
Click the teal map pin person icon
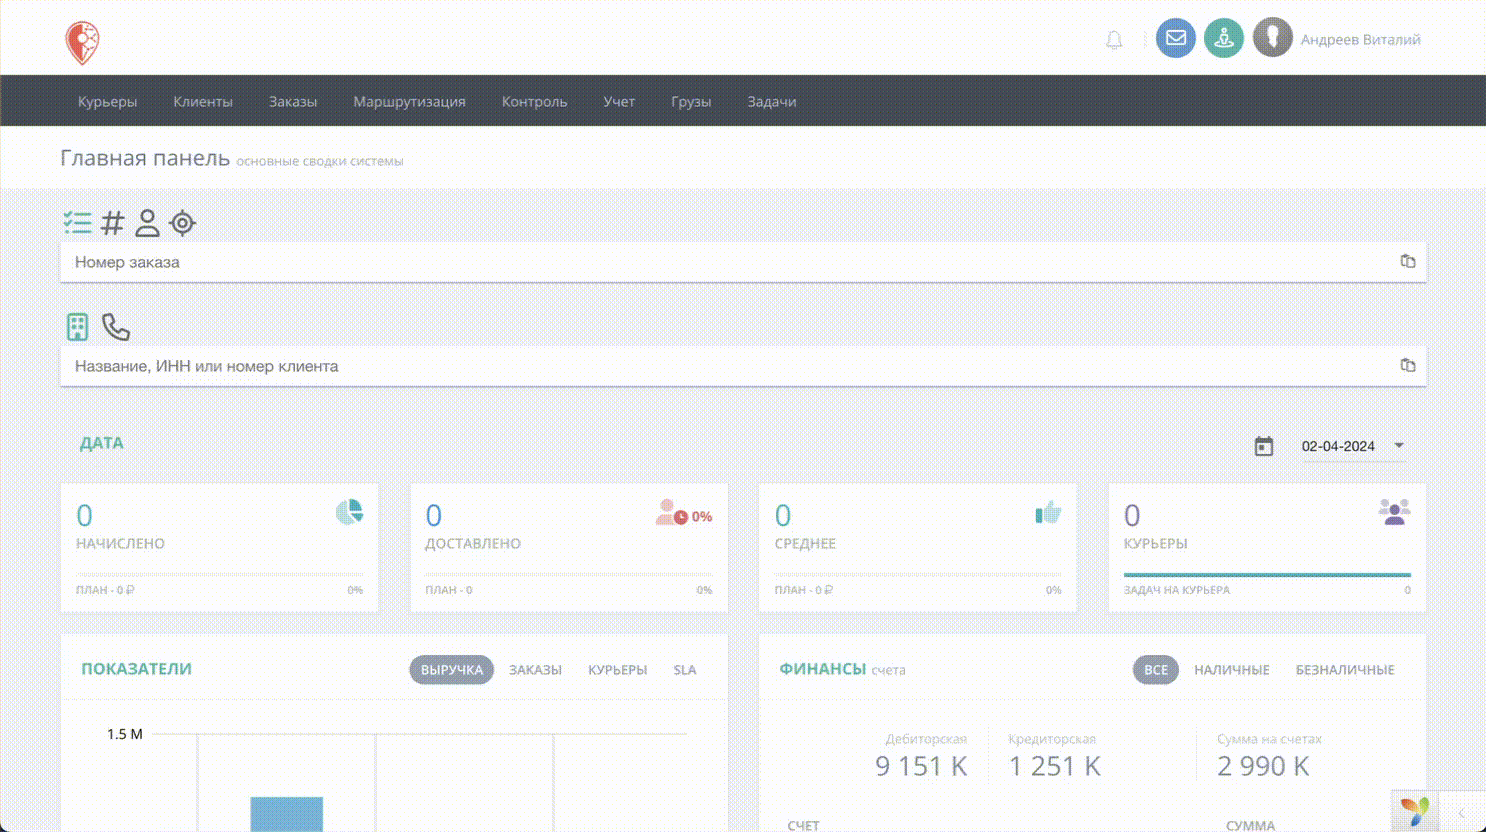point(1224,38)
